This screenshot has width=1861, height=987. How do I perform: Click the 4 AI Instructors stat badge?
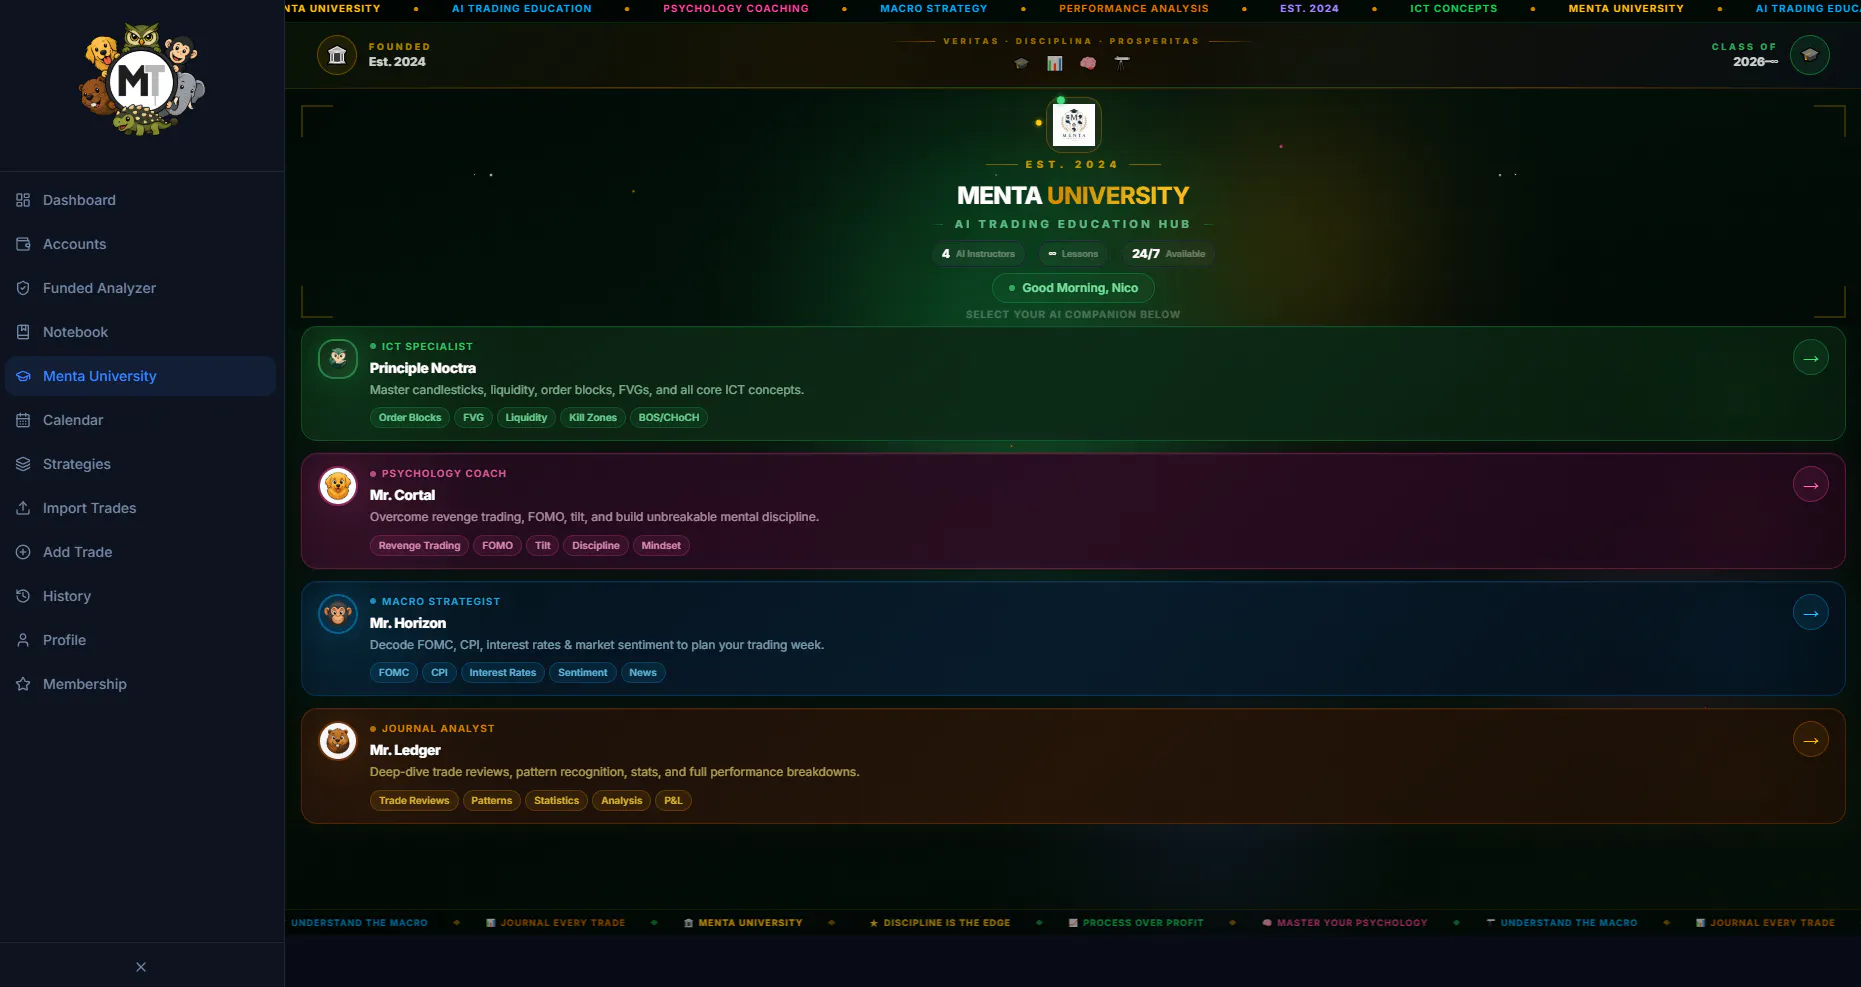click(978, 254)
